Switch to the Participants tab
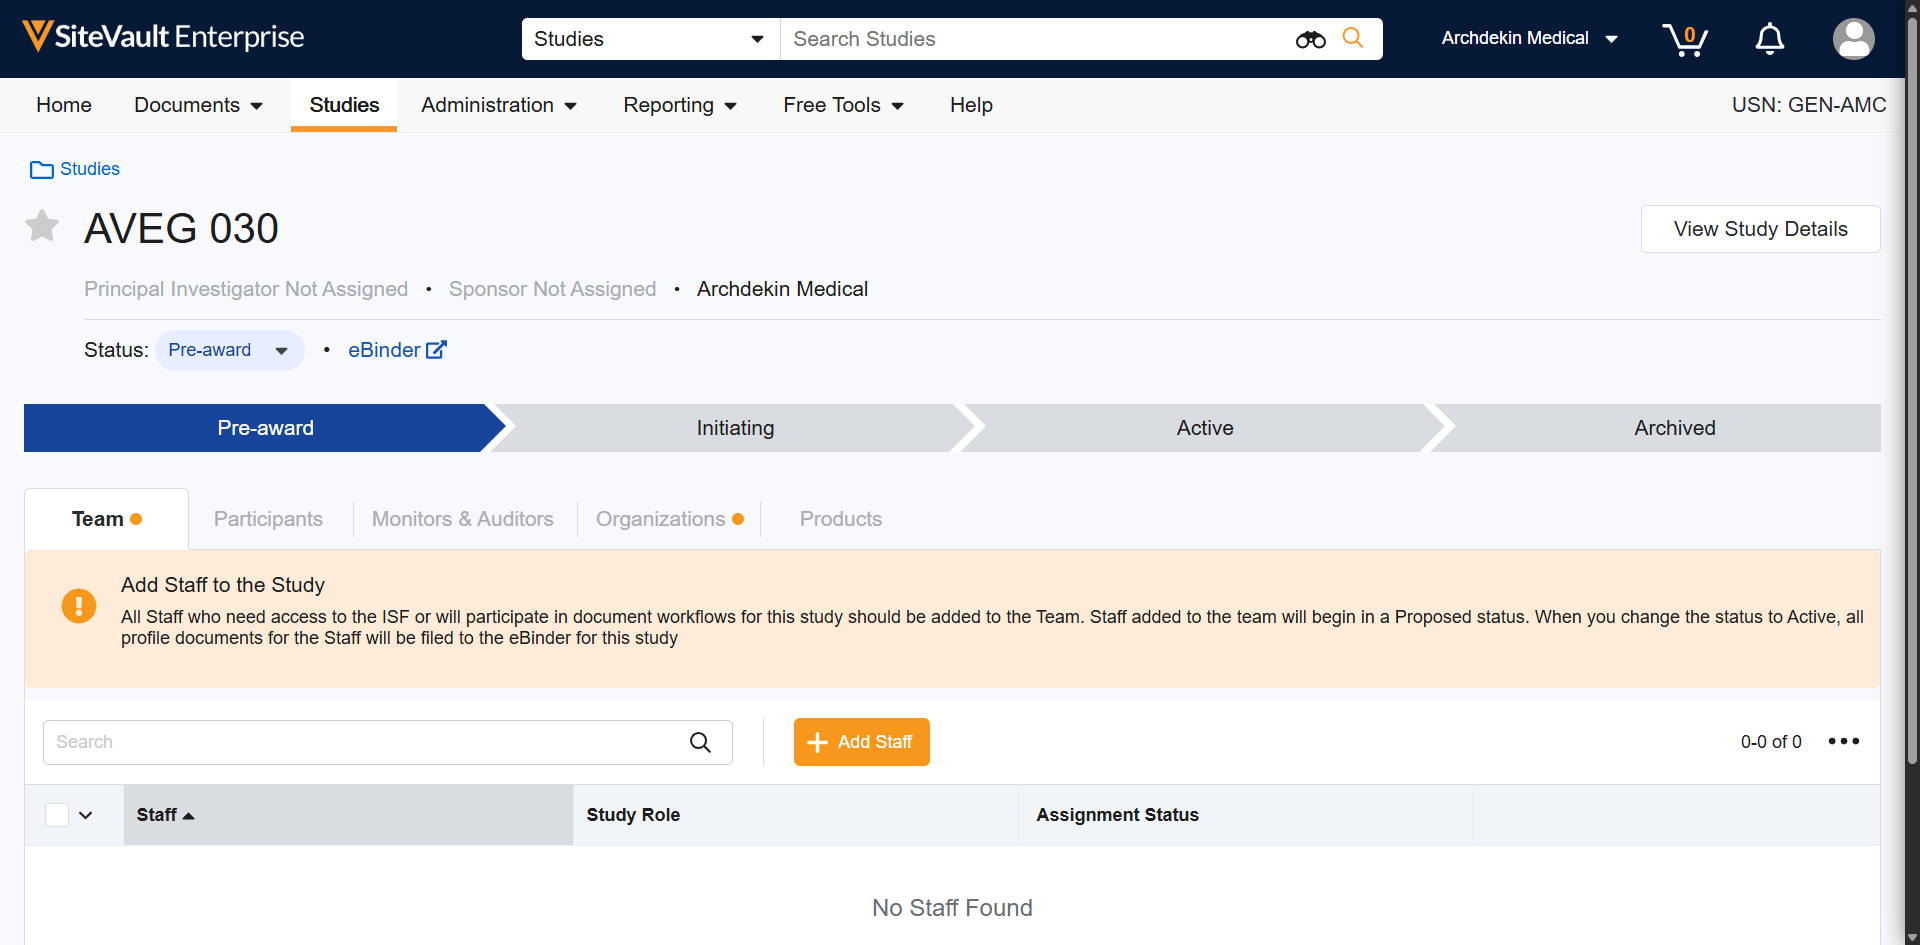 (268, 519)
